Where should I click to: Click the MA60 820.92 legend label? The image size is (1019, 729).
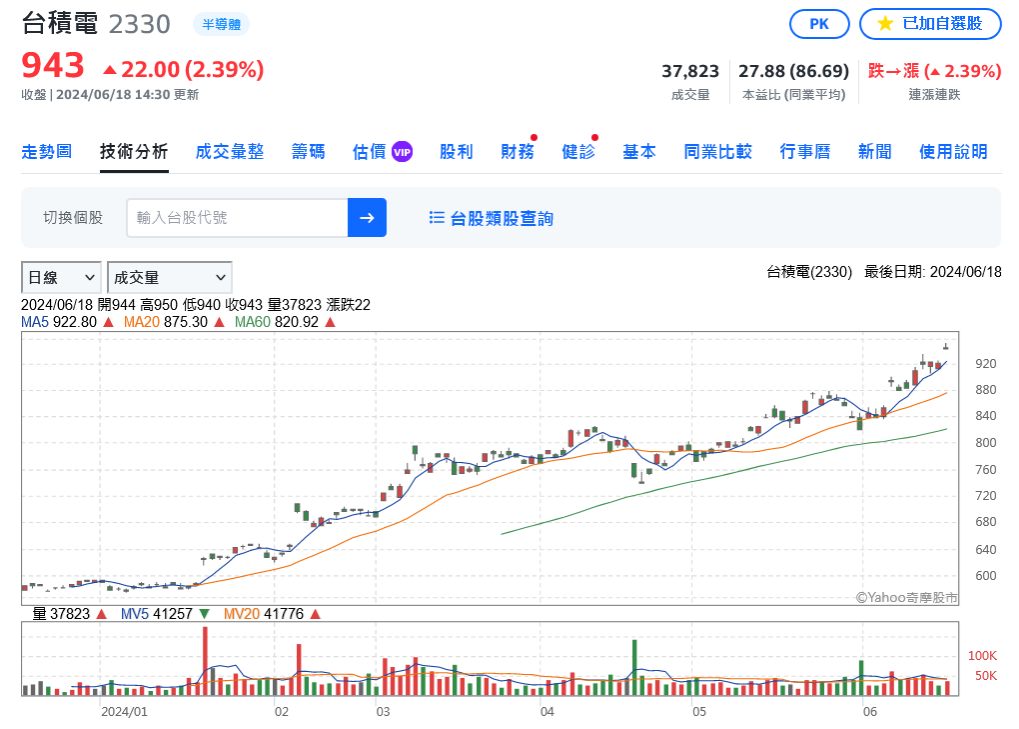(x=285, y=322)
